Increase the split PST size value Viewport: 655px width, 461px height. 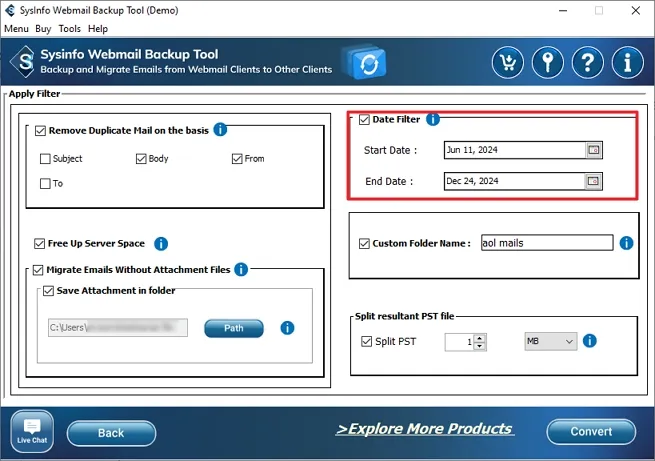point(480,338)
